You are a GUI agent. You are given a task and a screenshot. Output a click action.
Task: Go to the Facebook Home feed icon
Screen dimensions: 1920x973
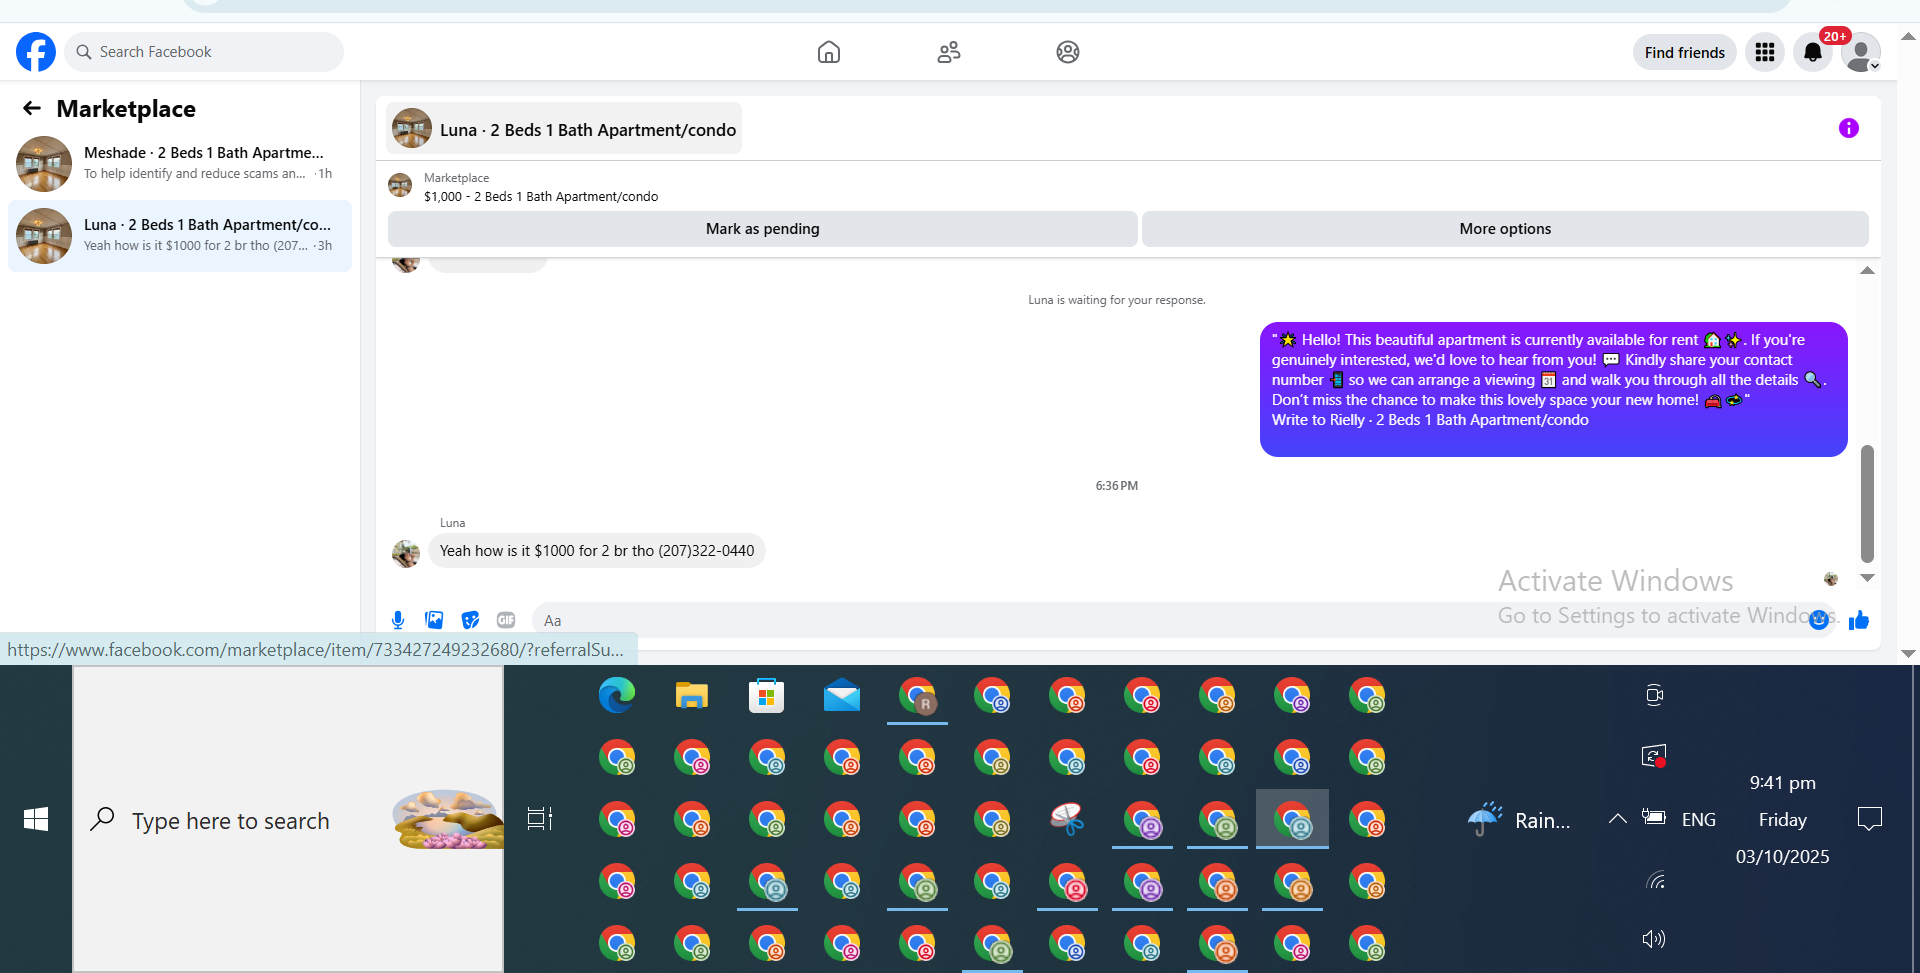pyautogui.click(x=829, y=52)
